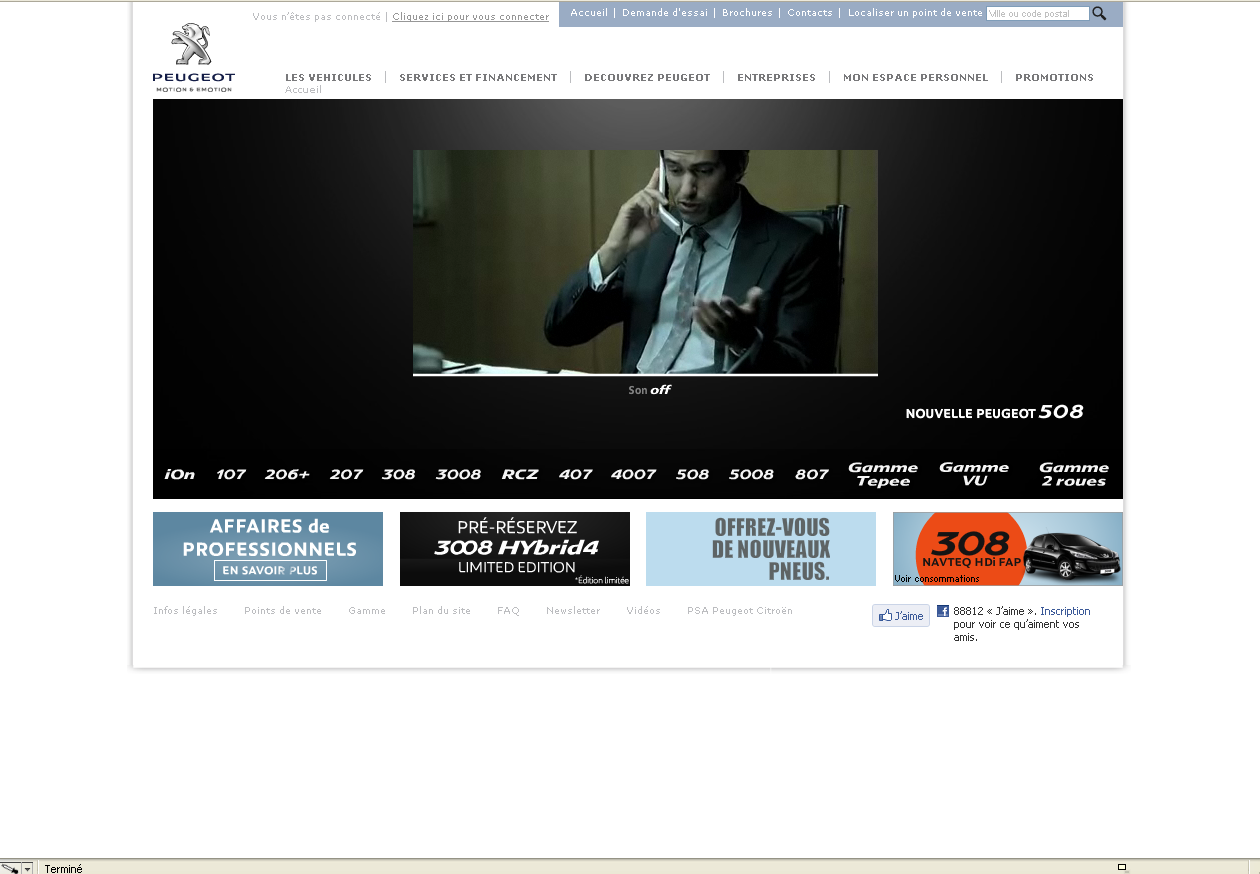Click the Facebook J'aime like button
Image resolution: width=1260 pixels, height=874 pixels.
point(901,616)
